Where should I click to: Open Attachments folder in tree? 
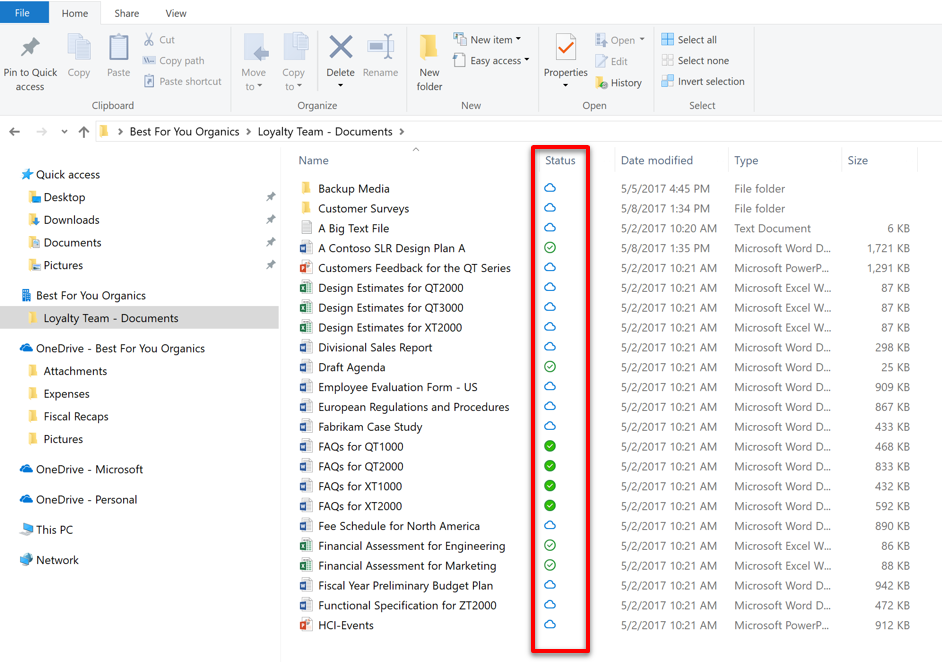tap(68, 371)
